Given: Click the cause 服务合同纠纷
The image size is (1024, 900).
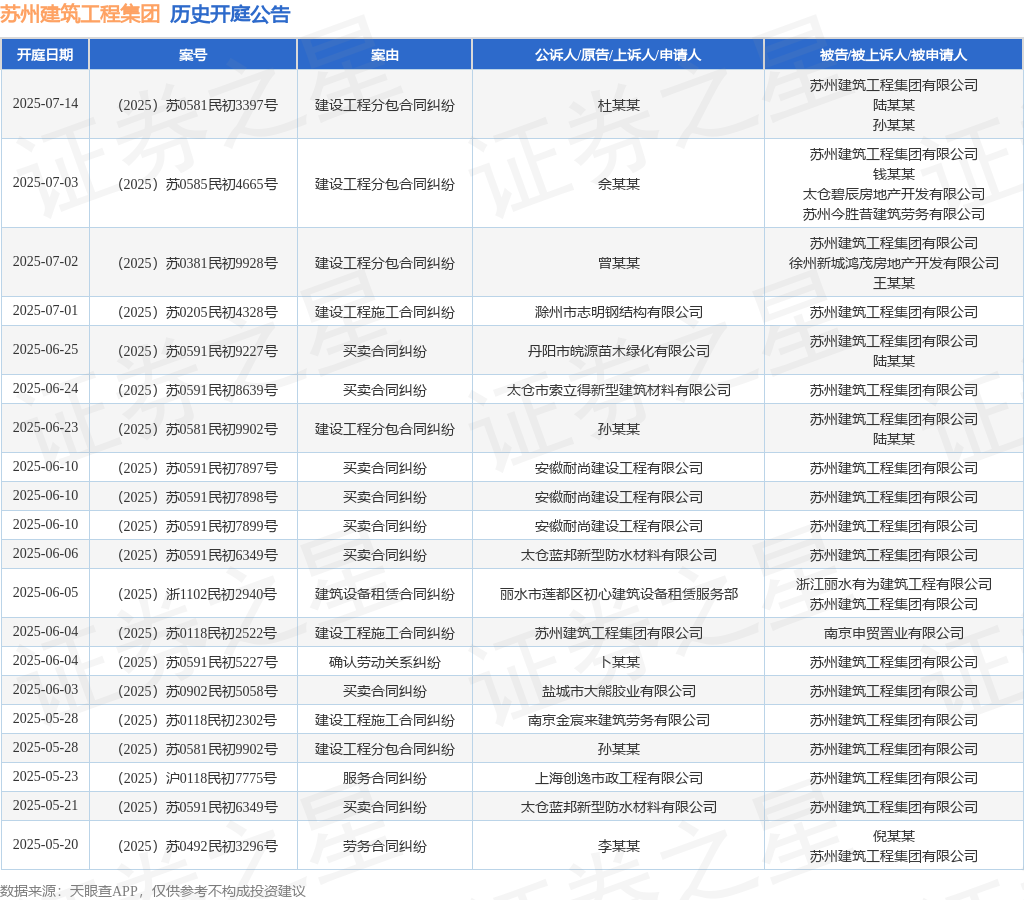Looking at the screenshot, I should [385, 779].
